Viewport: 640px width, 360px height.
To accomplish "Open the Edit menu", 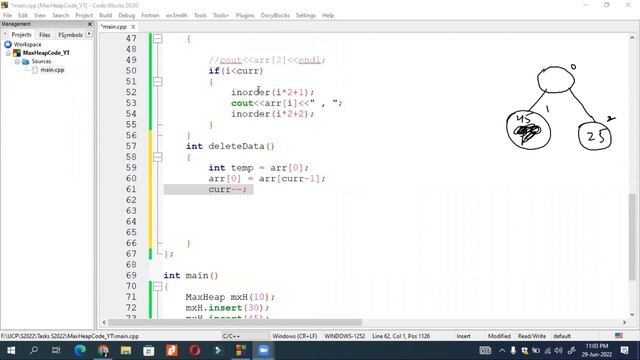I will pos(23,15).
